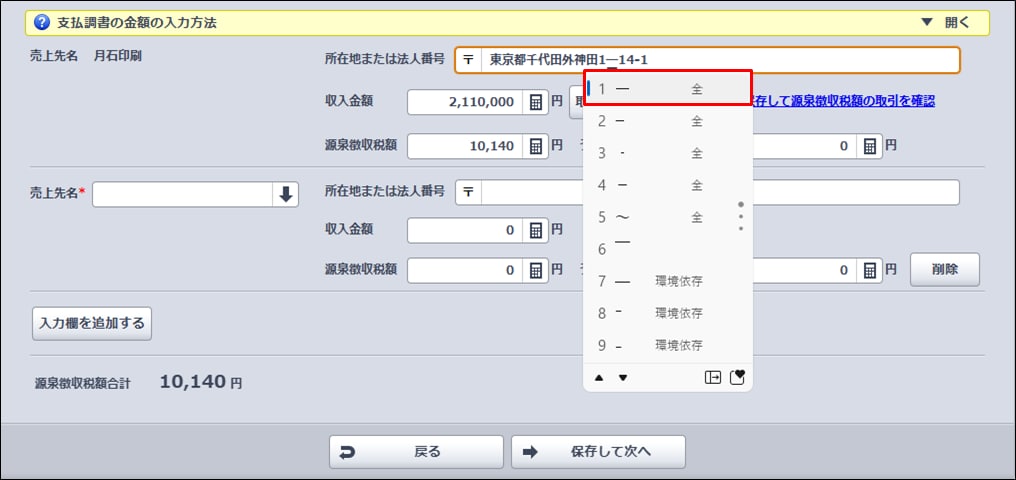Click the heart emoji icon in the IME candidate window
Image resolution: width=1016 pixels, height=480 pixels.
pyautogui.click(x=739, y=377)
